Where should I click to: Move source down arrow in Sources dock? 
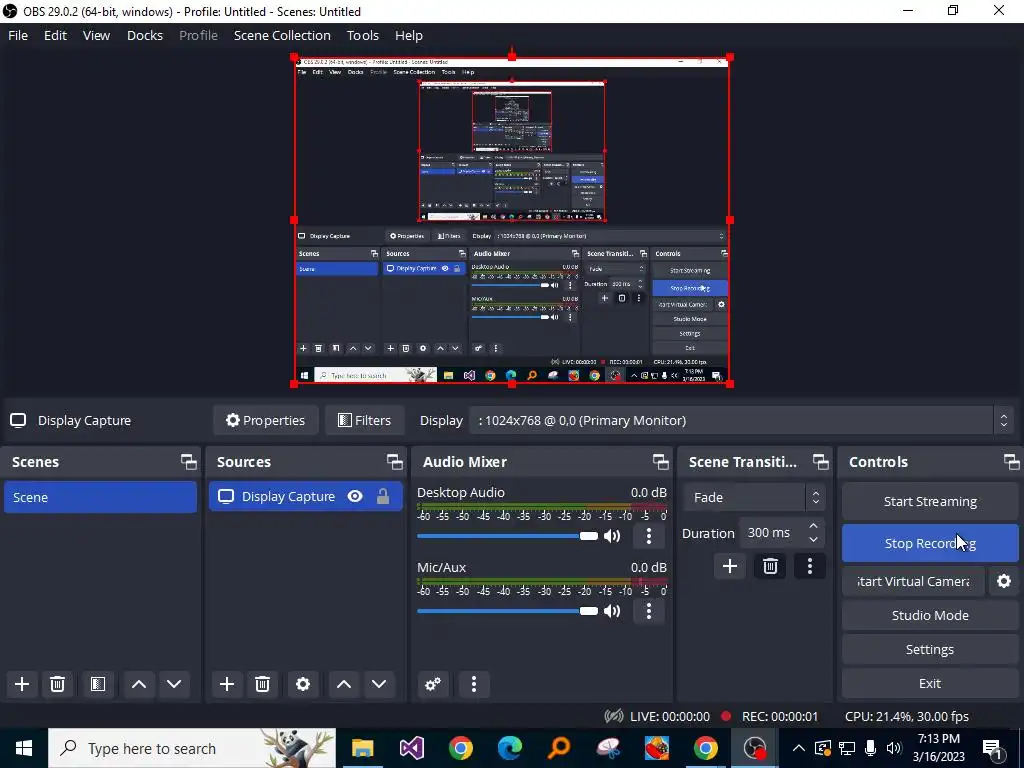point(379,684)
